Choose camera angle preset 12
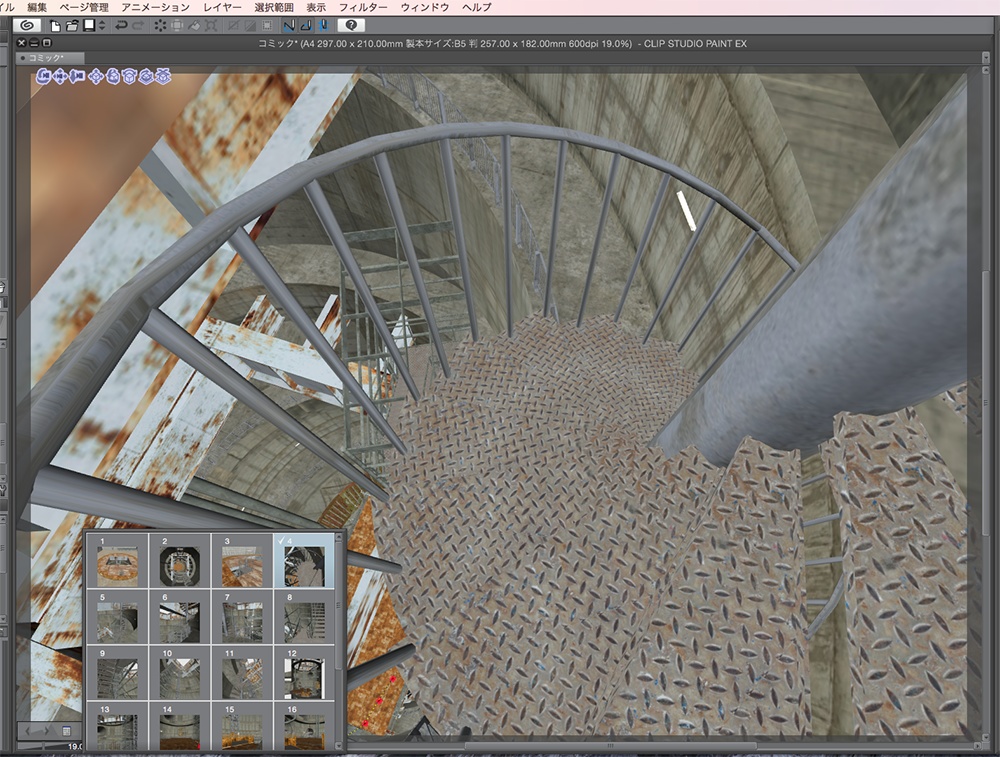 click(x=304, y=673)
